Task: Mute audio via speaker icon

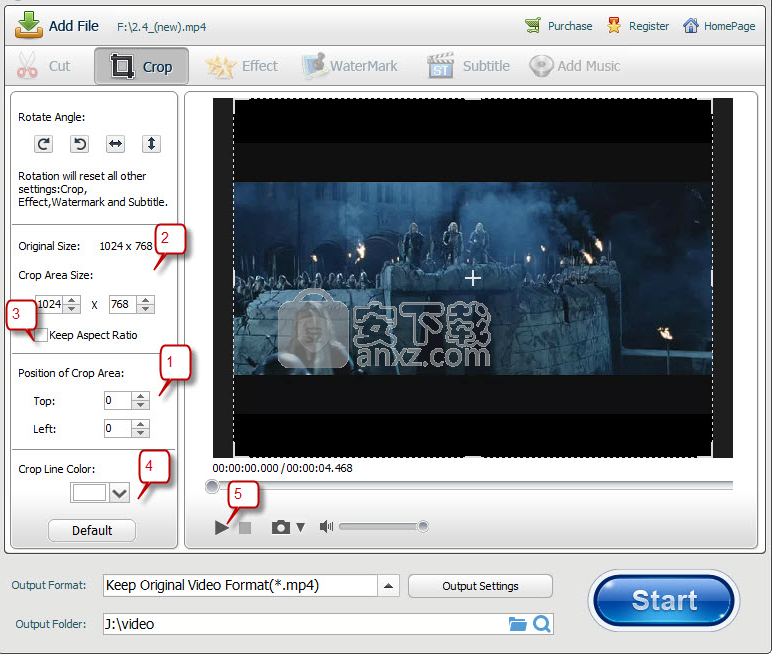Action: pyautogui.click(x=326, y=527)
